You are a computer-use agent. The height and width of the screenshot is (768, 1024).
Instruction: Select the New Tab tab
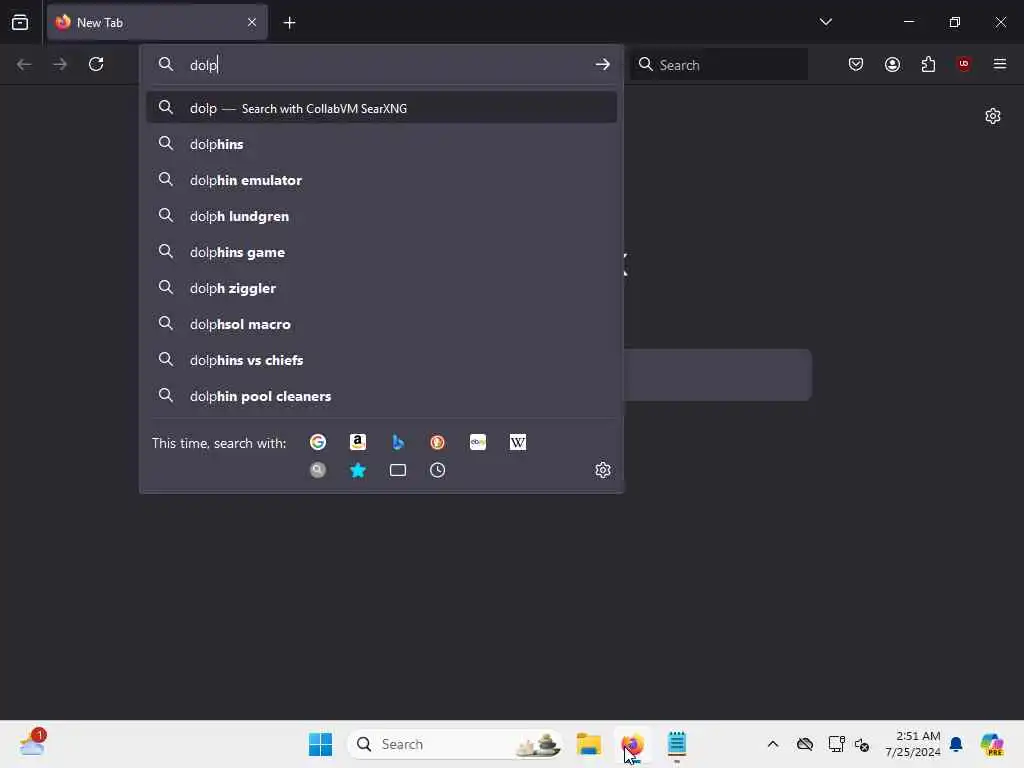[157, 22]
